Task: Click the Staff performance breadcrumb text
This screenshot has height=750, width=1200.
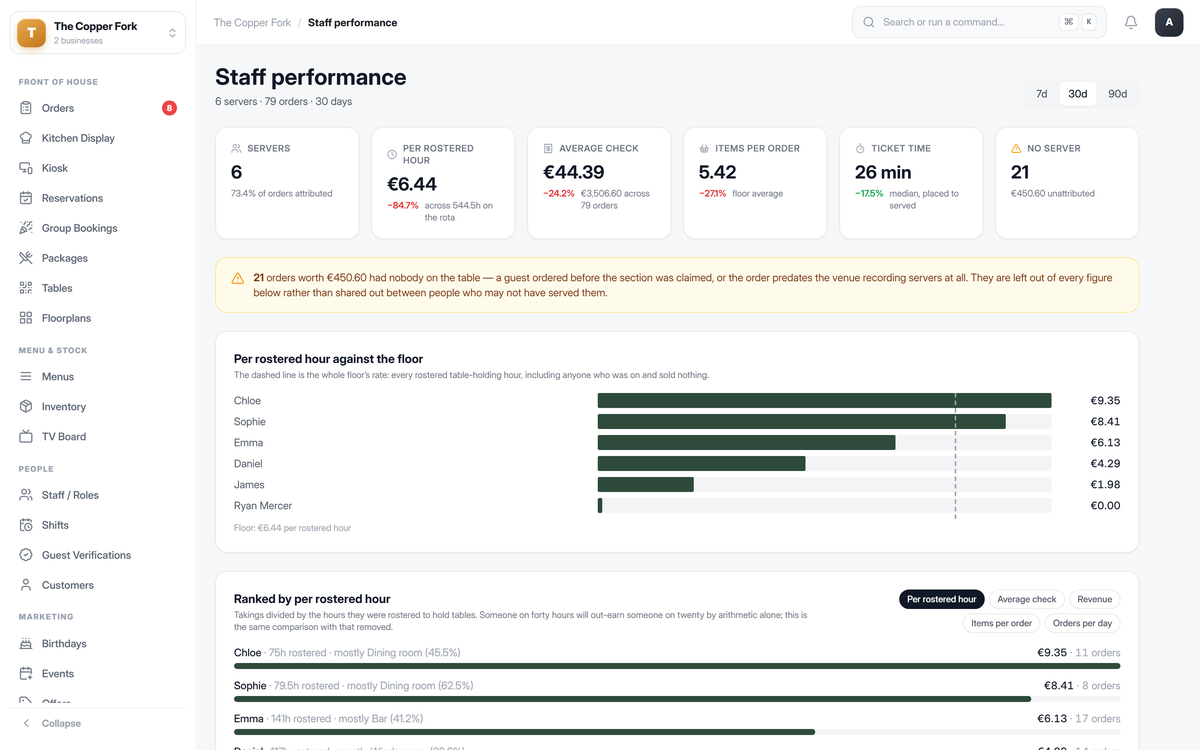Action: [x=352, y=22]
